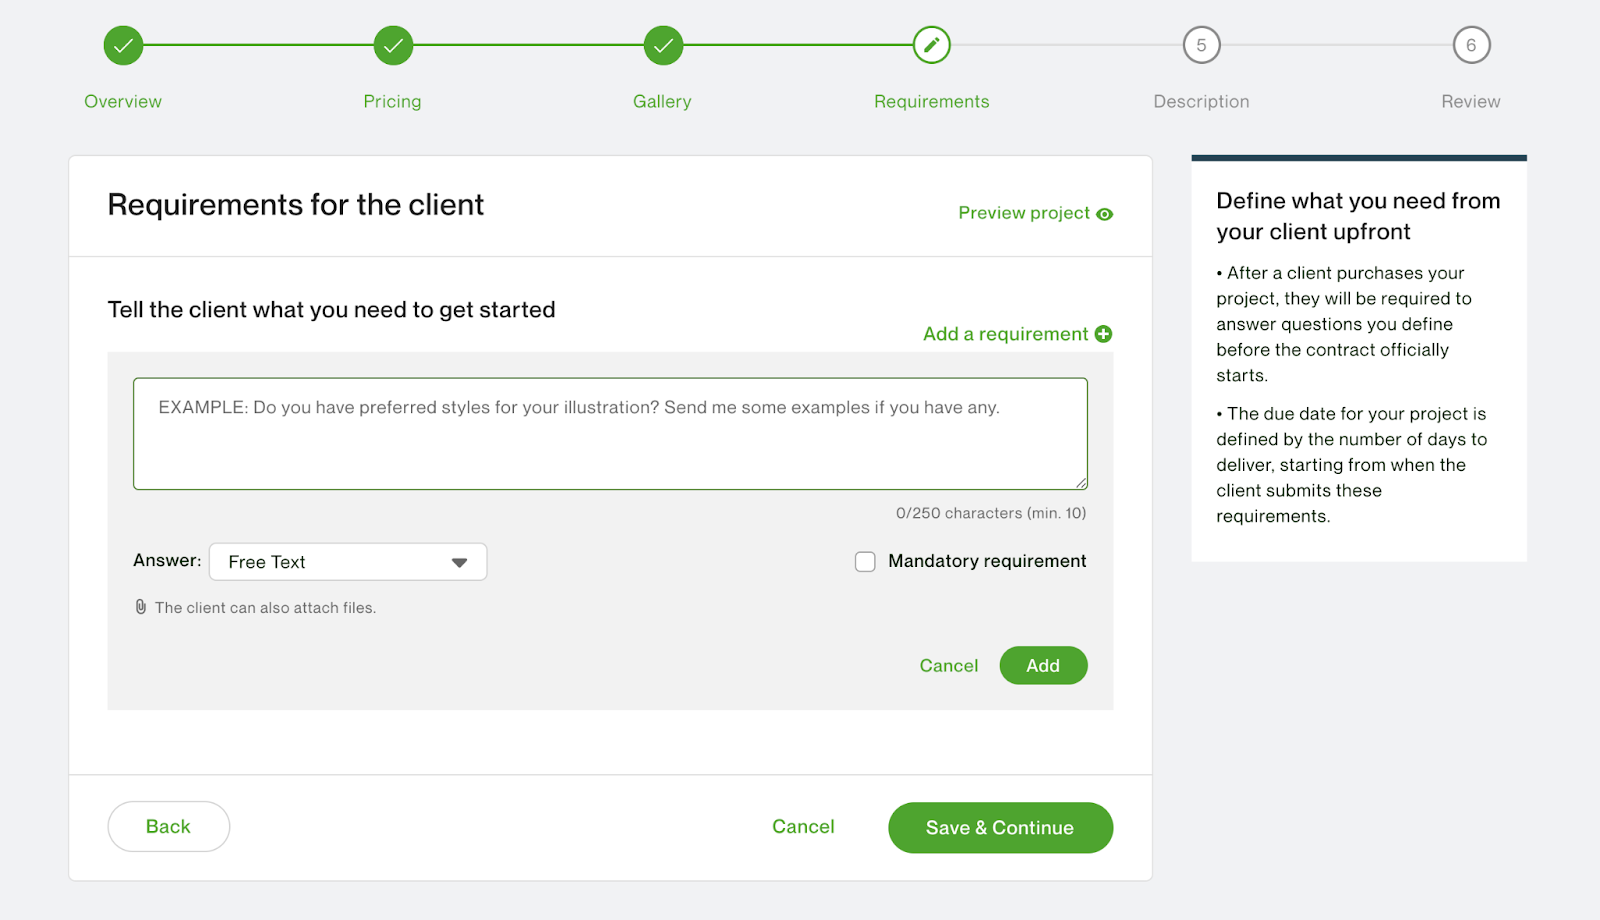Click the Requirements pencil step icon
This screenshot has width=1600, height=920.
click(932, 45)
